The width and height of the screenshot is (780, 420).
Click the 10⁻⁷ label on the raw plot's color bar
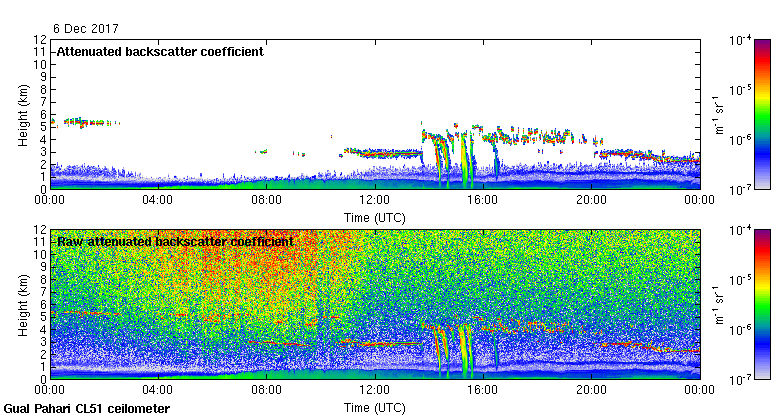[741, 380]
